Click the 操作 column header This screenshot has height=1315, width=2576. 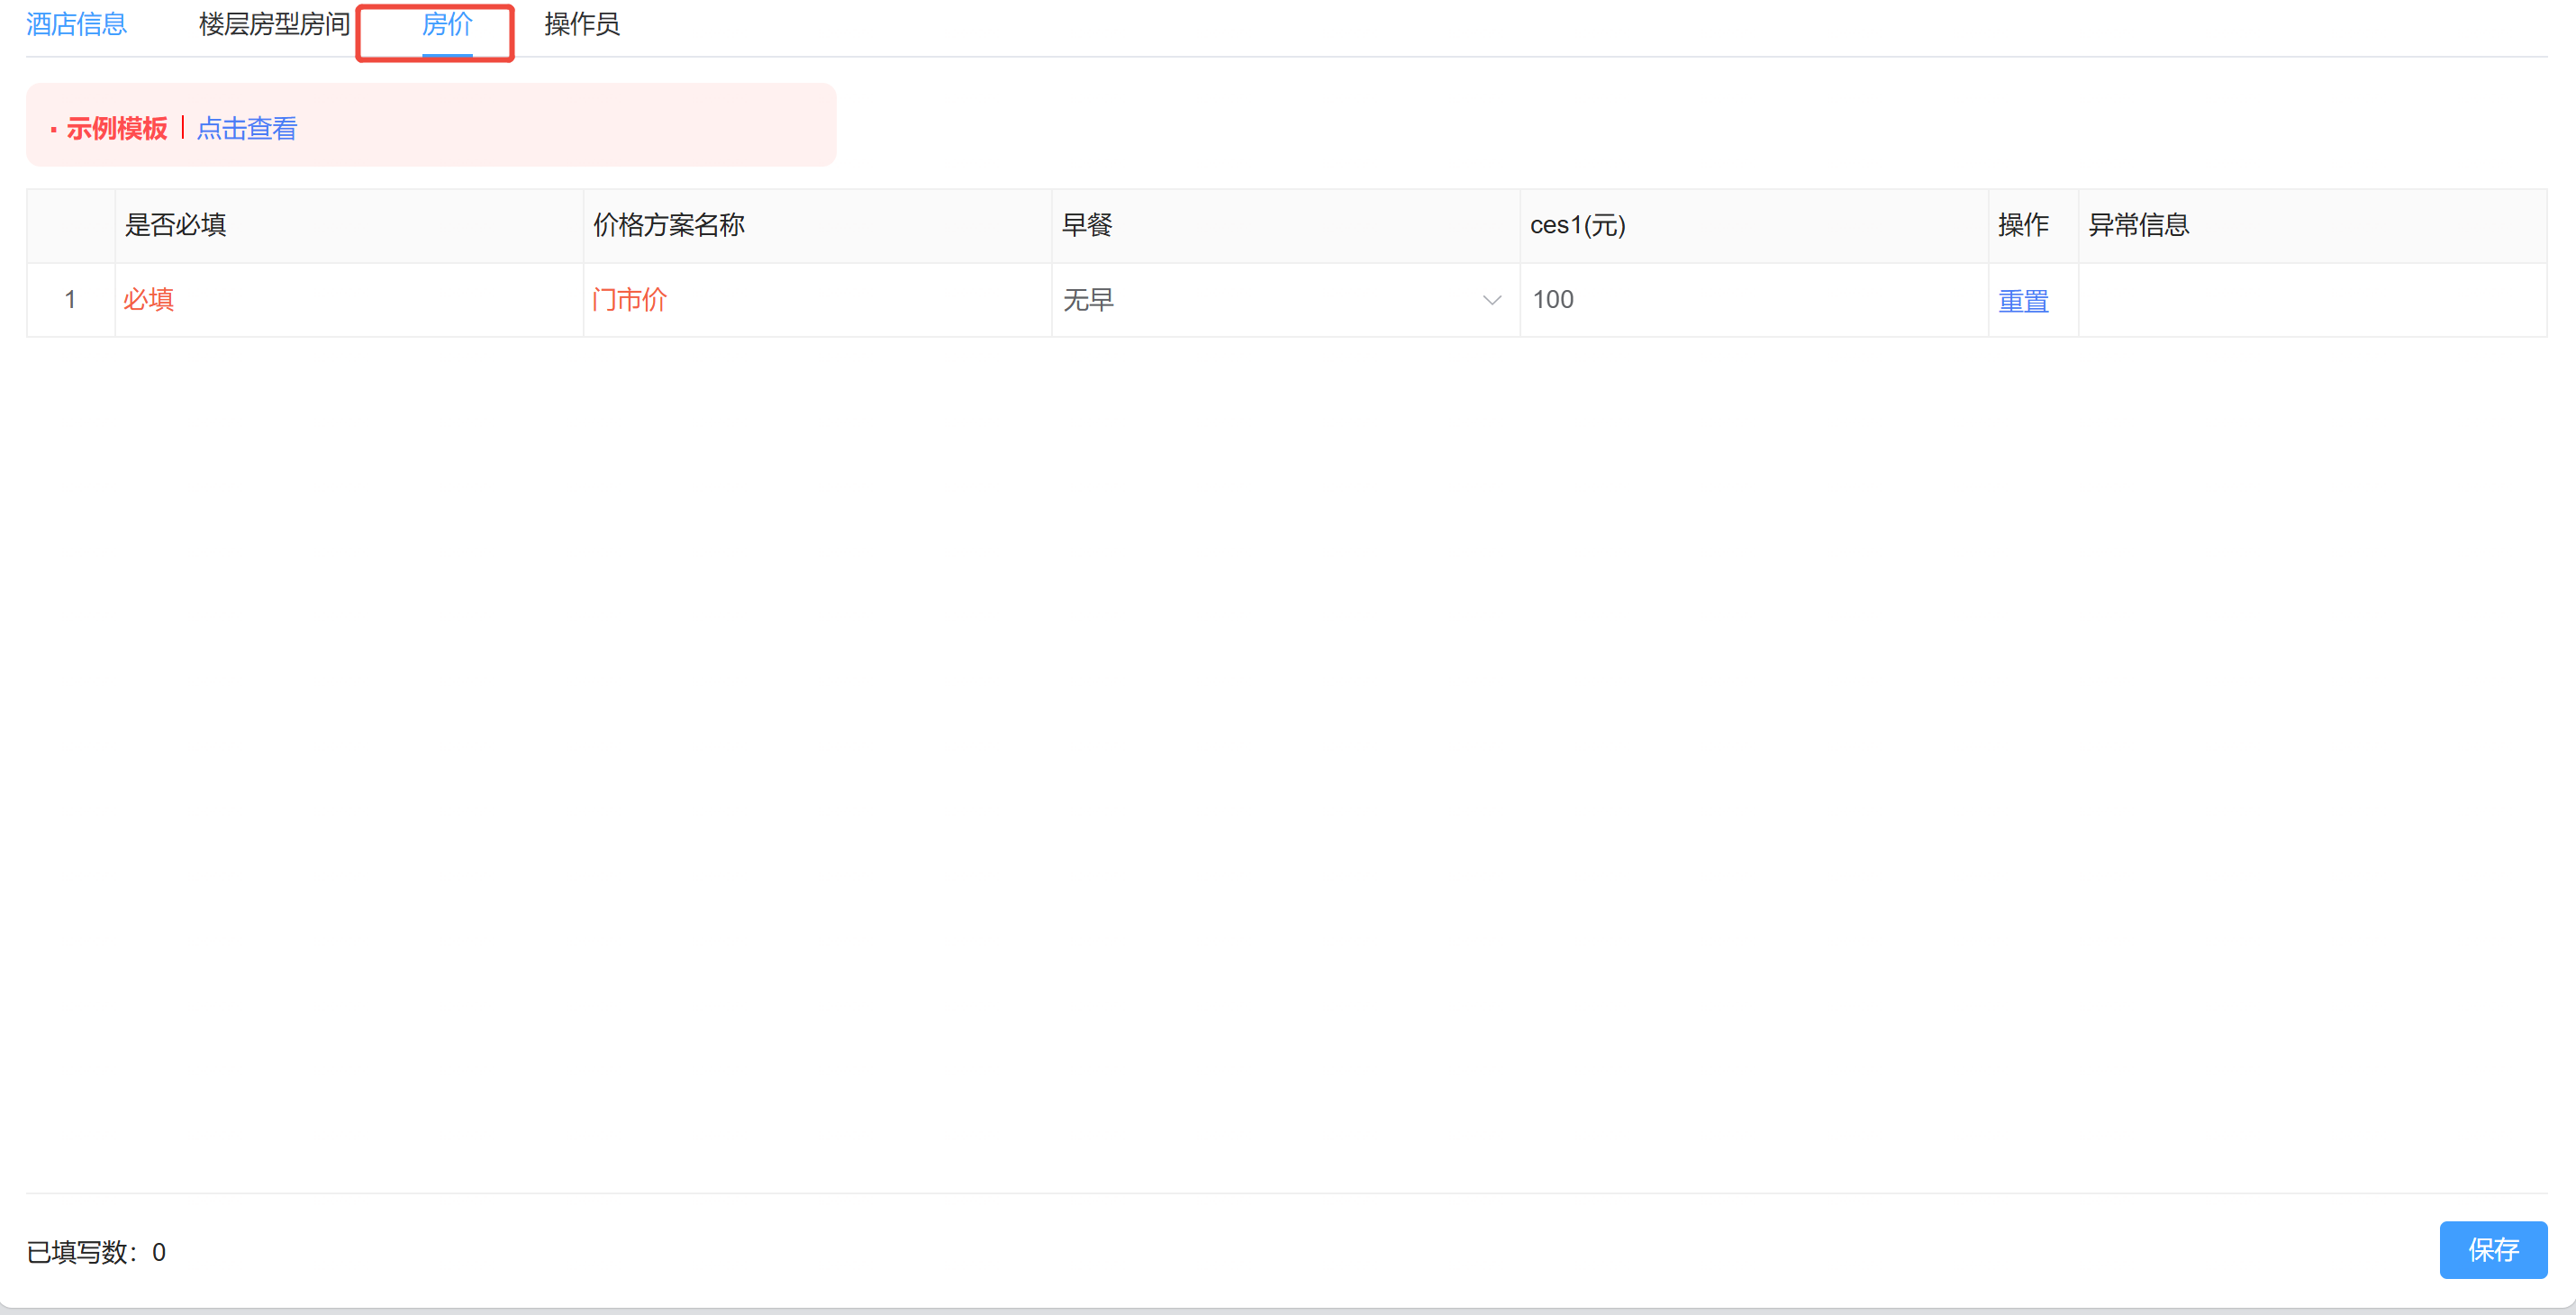click(x=2023, y=225)
